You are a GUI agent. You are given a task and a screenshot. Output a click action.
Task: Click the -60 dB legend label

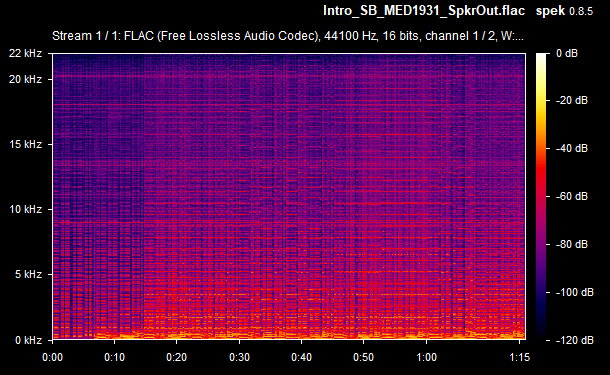click(571, 196)
